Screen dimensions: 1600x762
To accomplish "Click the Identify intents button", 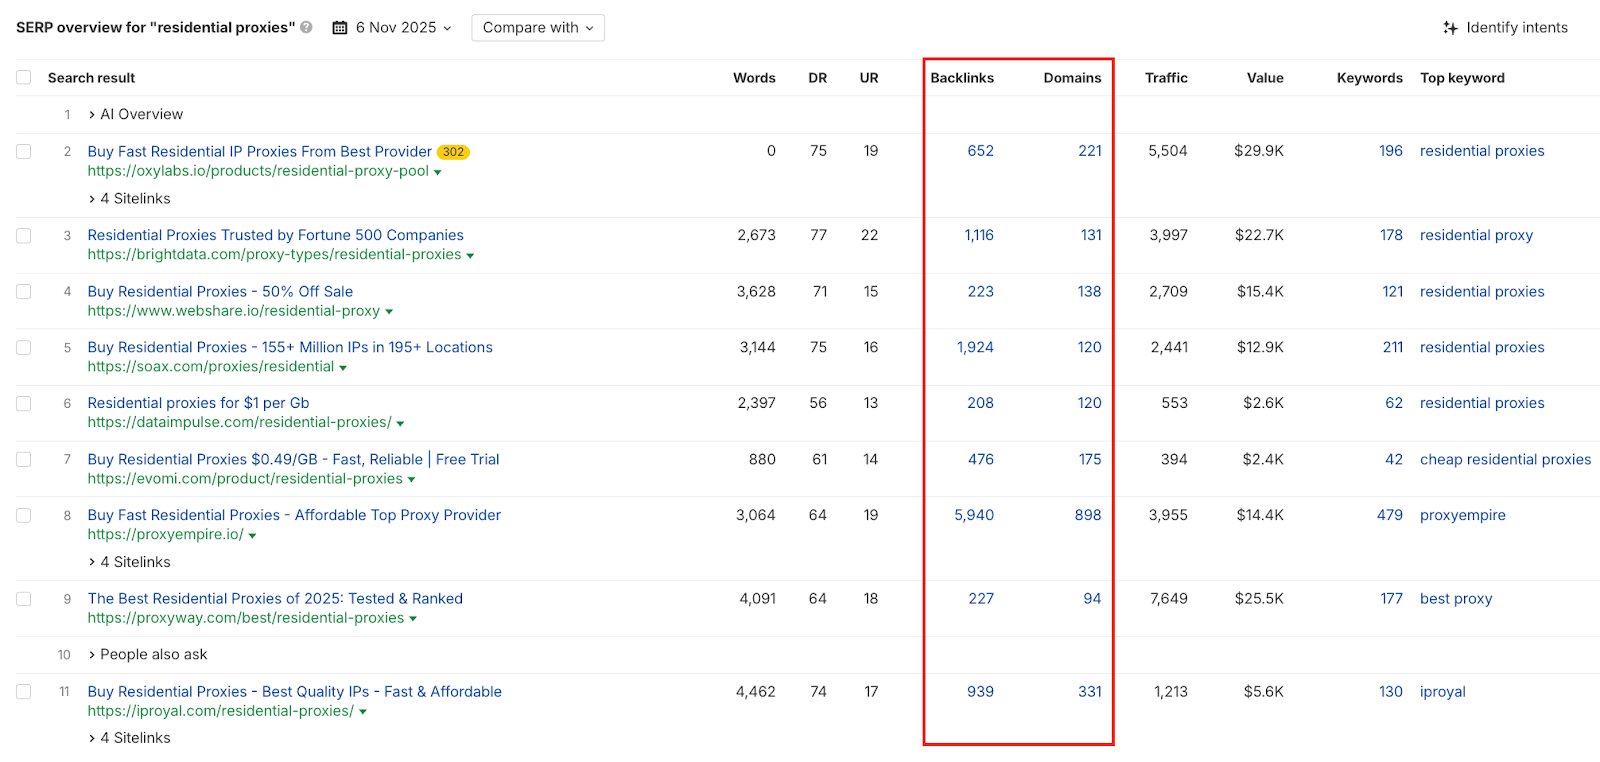I will [x=1506, y=28].
